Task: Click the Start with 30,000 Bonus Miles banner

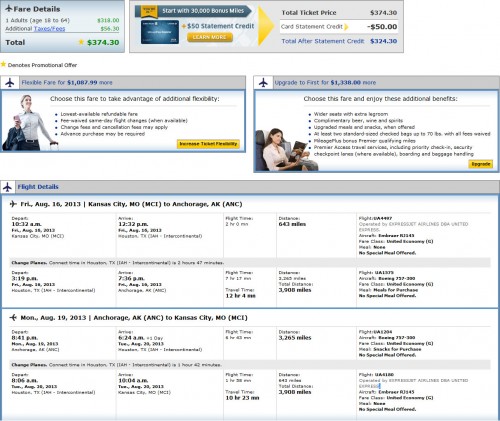Action: [193, 11]
